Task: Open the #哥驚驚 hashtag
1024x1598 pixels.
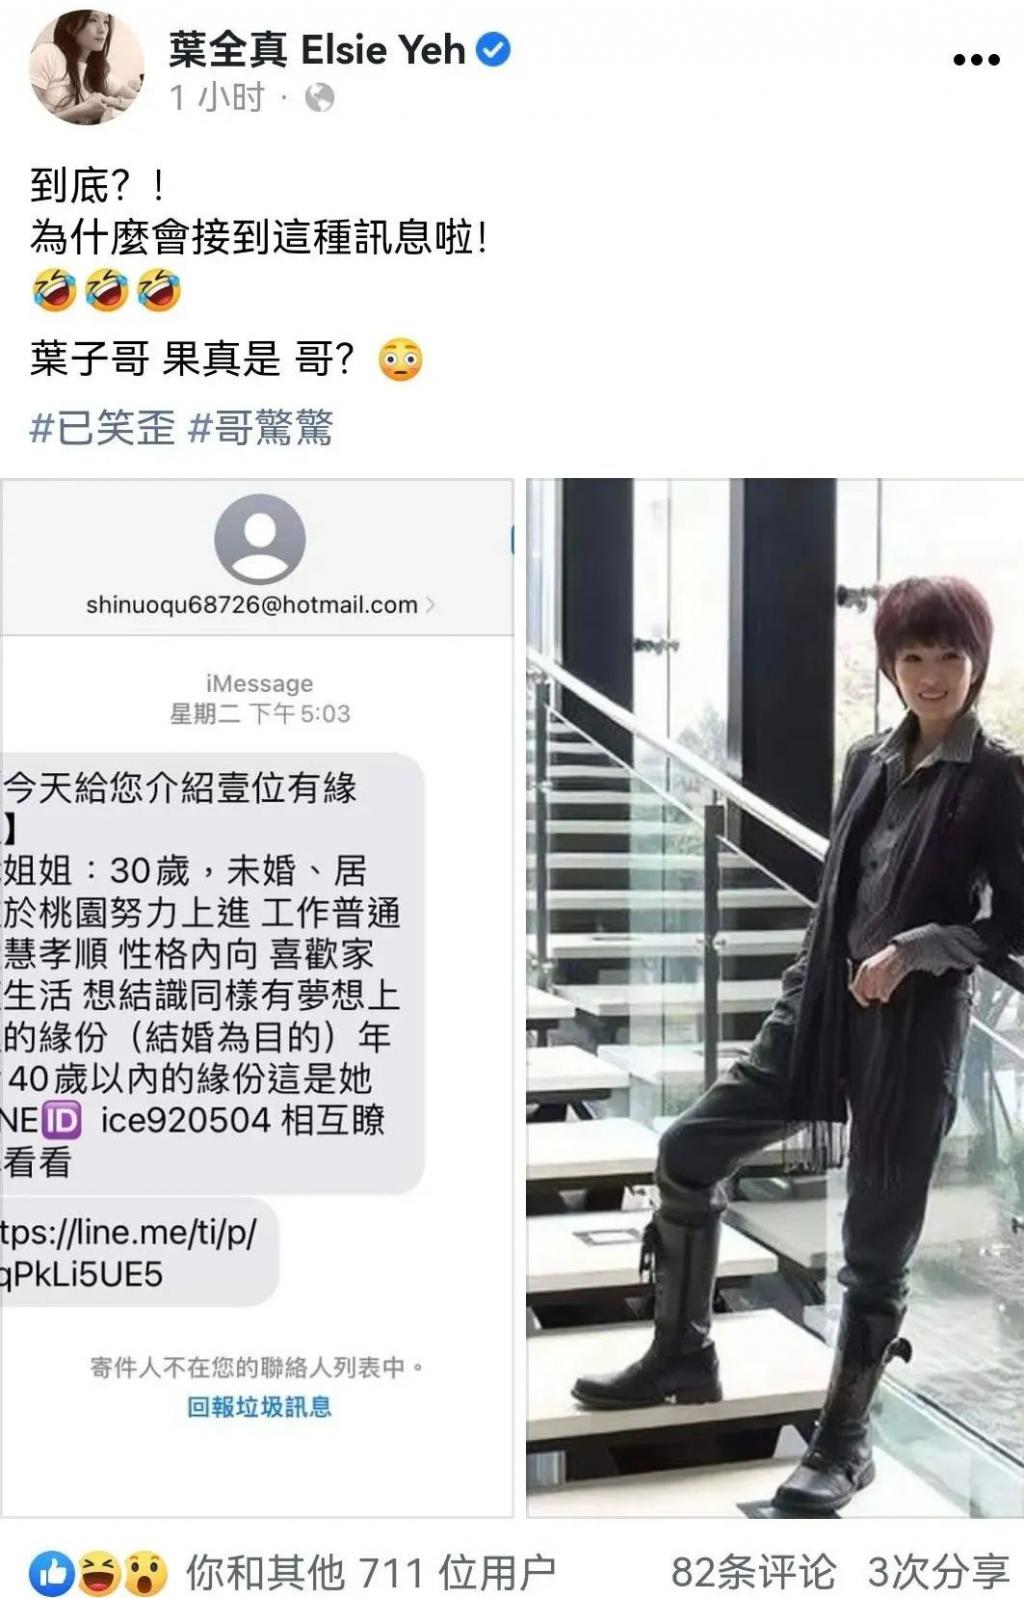Action: pyautogui.click(x=260, y=428)
